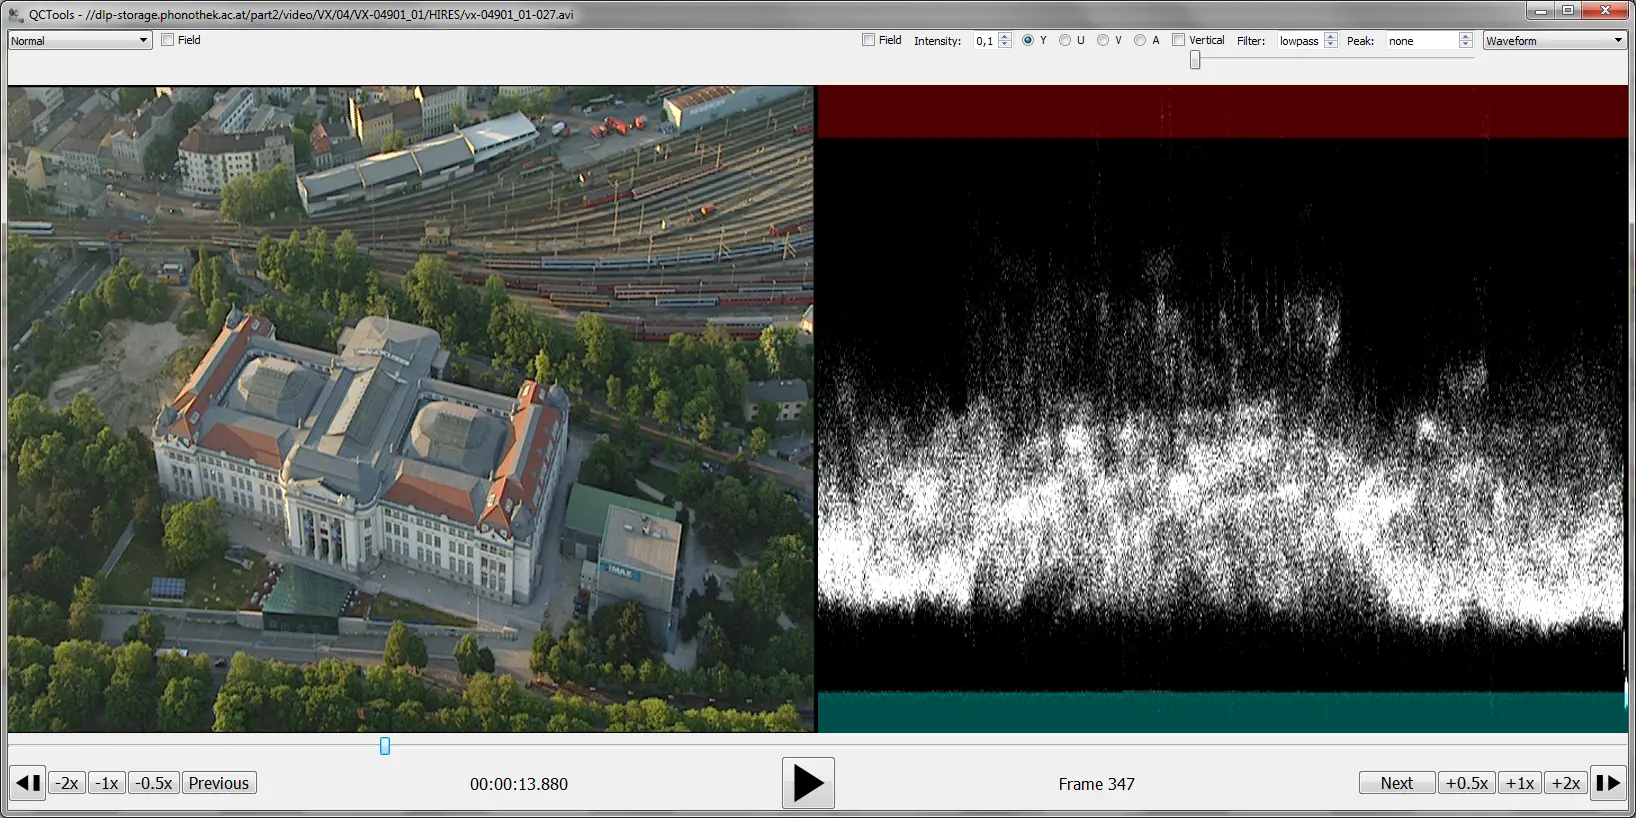1636x818 pixels.
Task: Jump to the last frame icon
Action: (1607, 783)
